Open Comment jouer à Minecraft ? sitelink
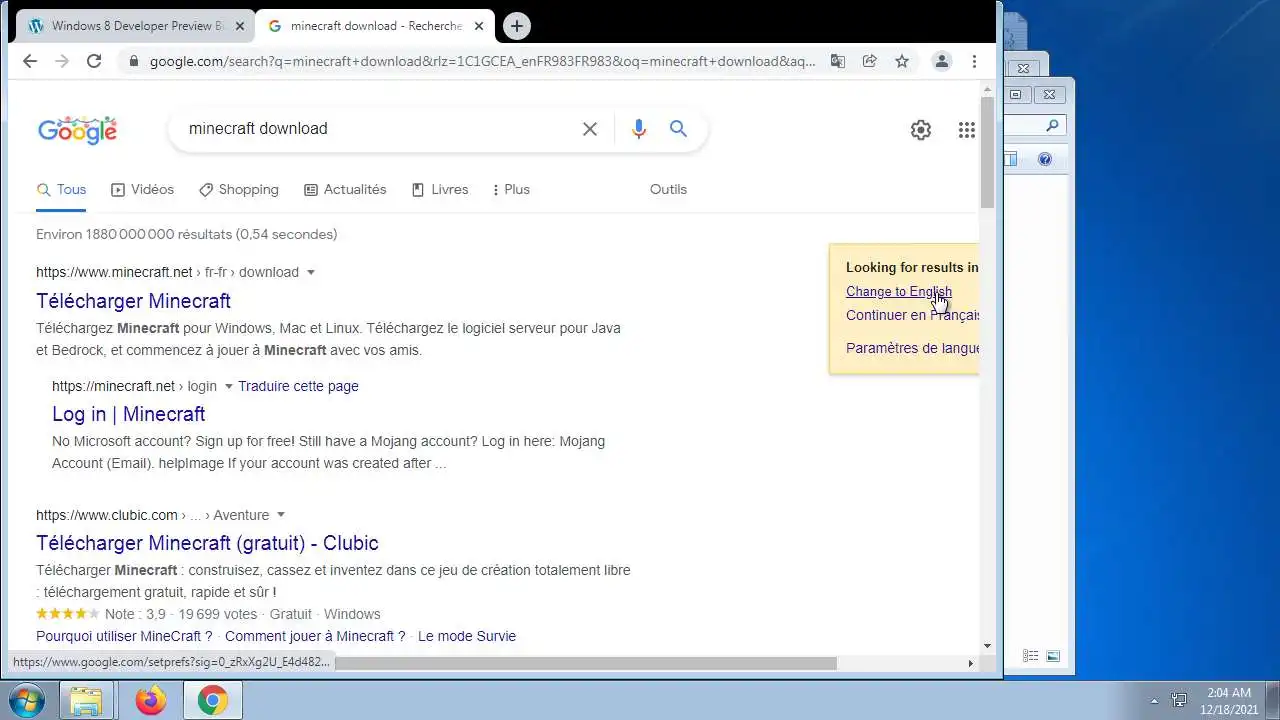This screenshot has height=720, width=1280. (x=315, y=636)
